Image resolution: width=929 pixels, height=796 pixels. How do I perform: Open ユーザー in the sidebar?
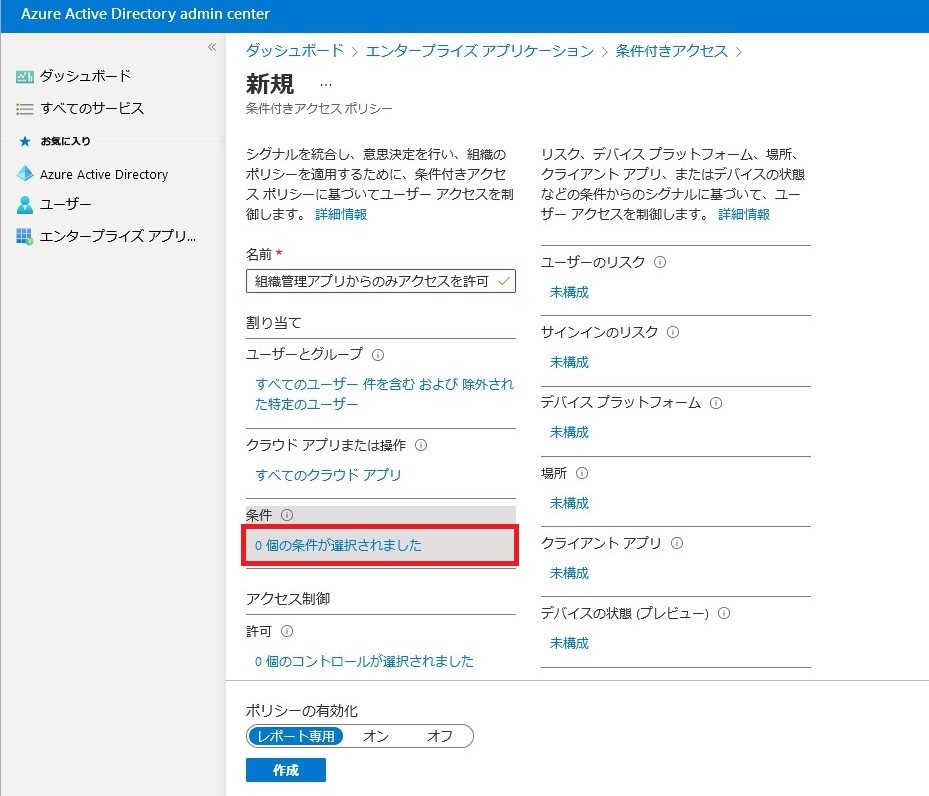(x=65, y=204)
